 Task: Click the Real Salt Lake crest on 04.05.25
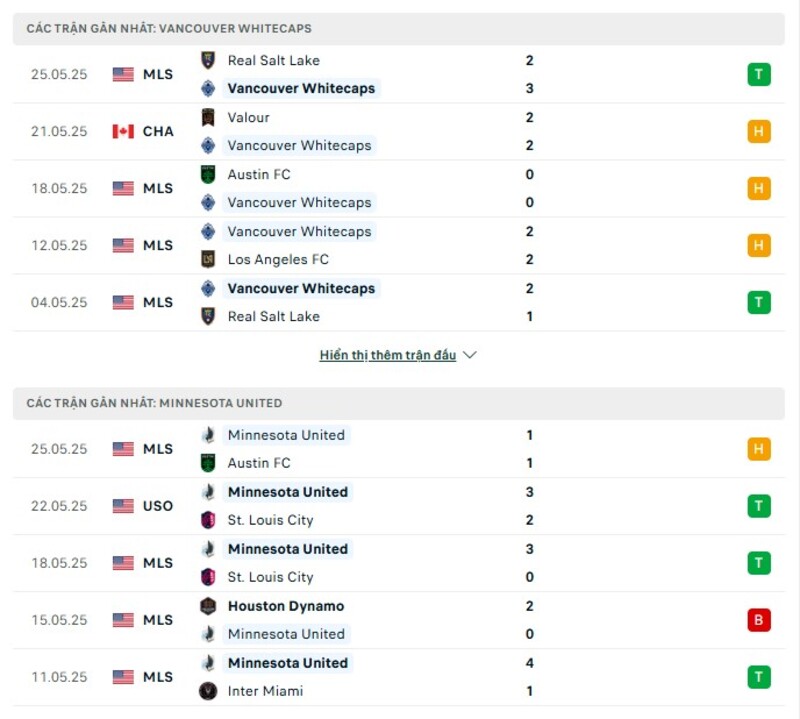pos(208,316)
